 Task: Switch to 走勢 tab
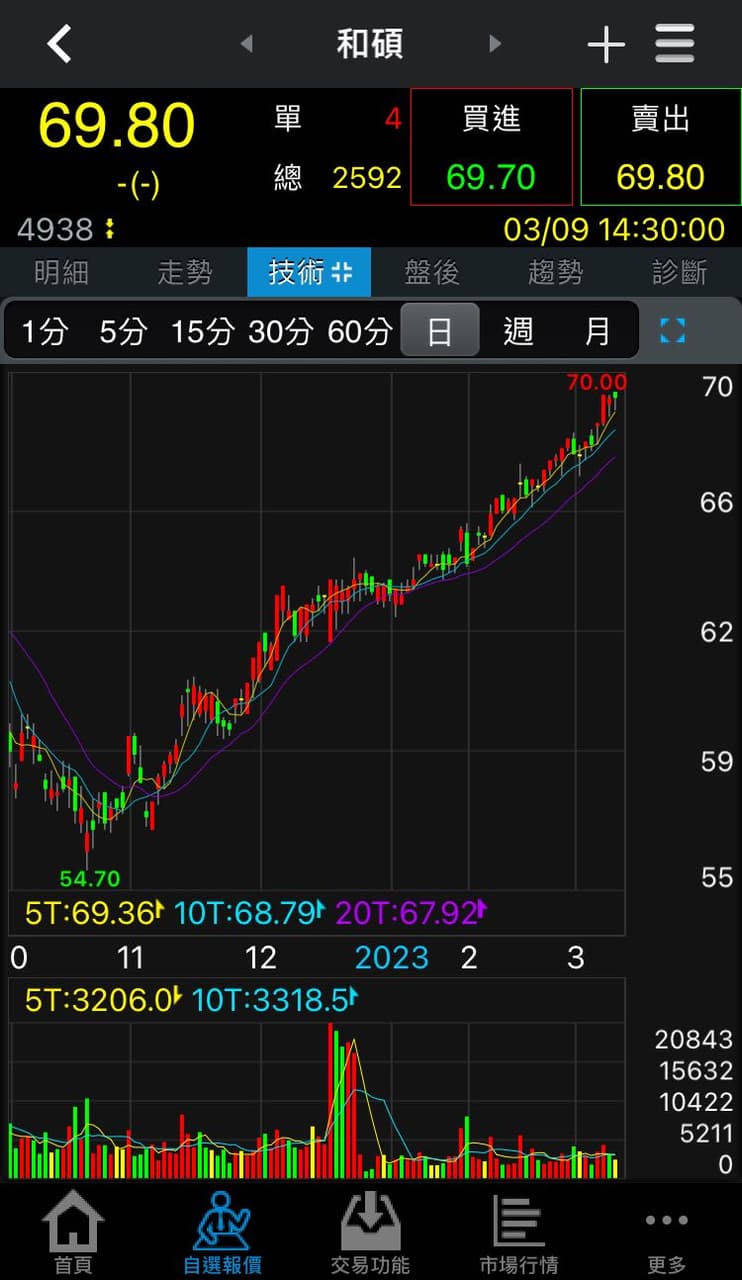pyautogui.click(x=185, y=272)
